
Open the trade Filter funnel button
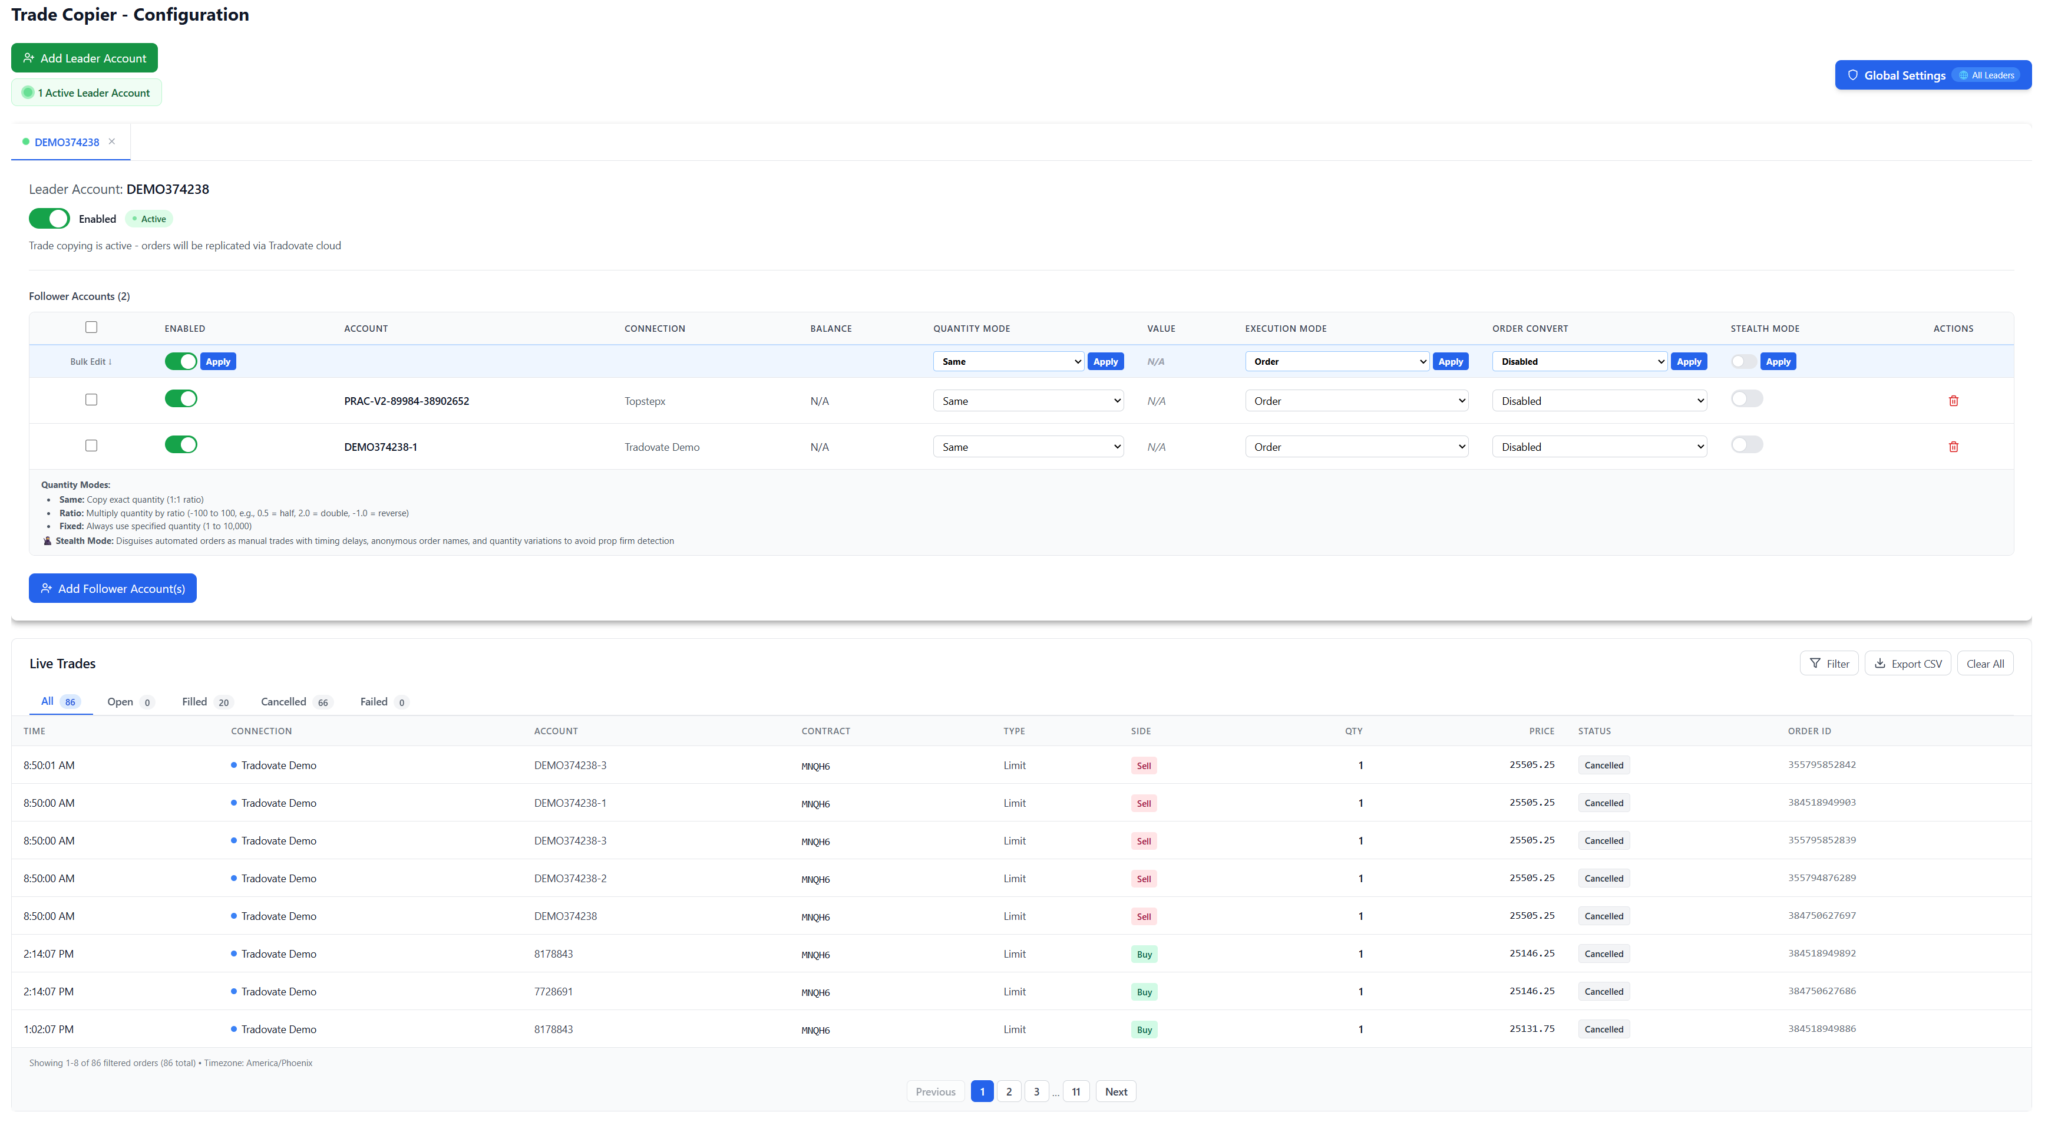[x=1828, y=664]
